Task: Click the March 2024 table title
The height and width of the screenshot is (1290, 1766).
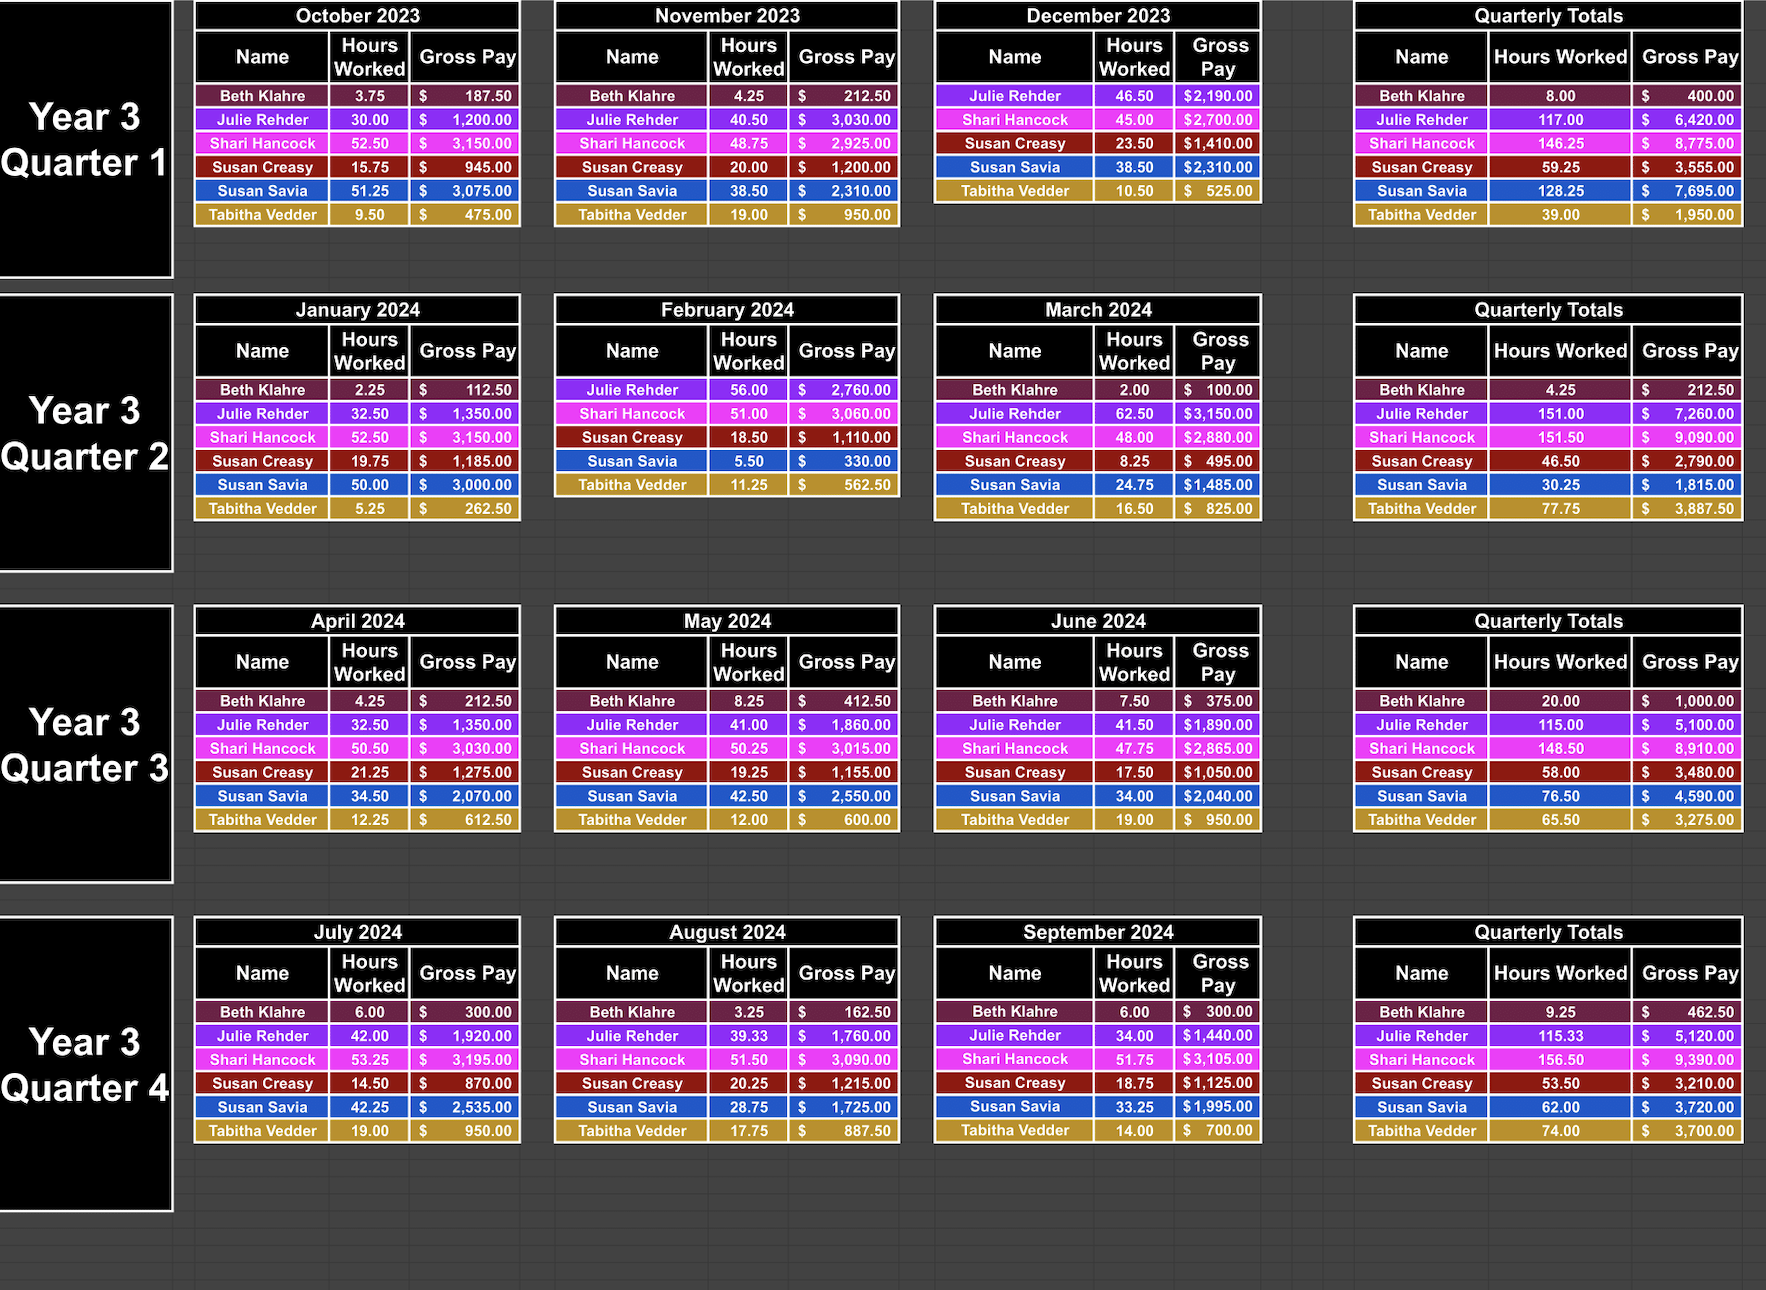Action: (x=1098, y=310)
